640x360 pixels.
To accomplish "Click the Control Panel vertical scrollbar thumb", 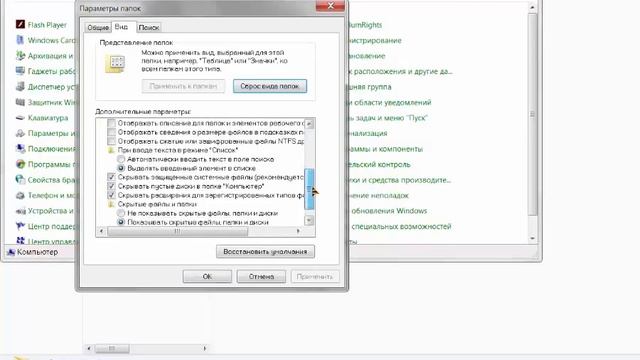I will coord(532,114).
